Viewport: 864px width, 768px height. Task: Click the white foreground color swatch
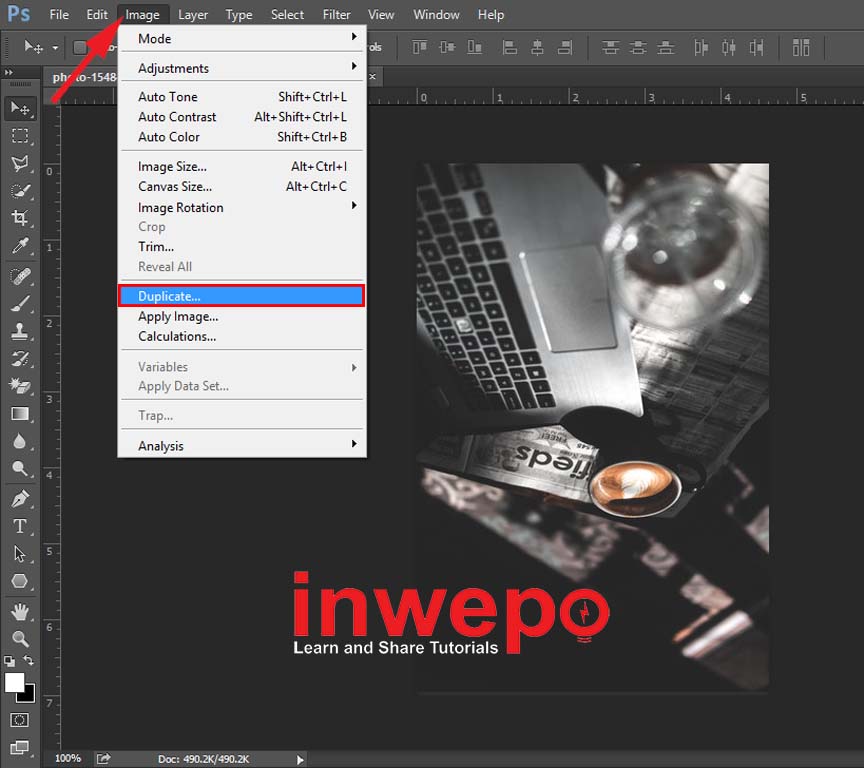click(14, 682)
